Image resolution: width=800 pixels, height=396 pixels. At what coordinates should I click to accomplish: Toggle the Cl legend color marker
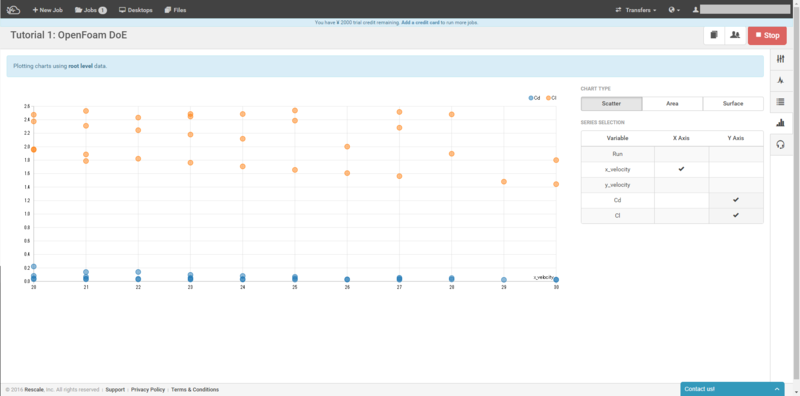tap(548, 97)
